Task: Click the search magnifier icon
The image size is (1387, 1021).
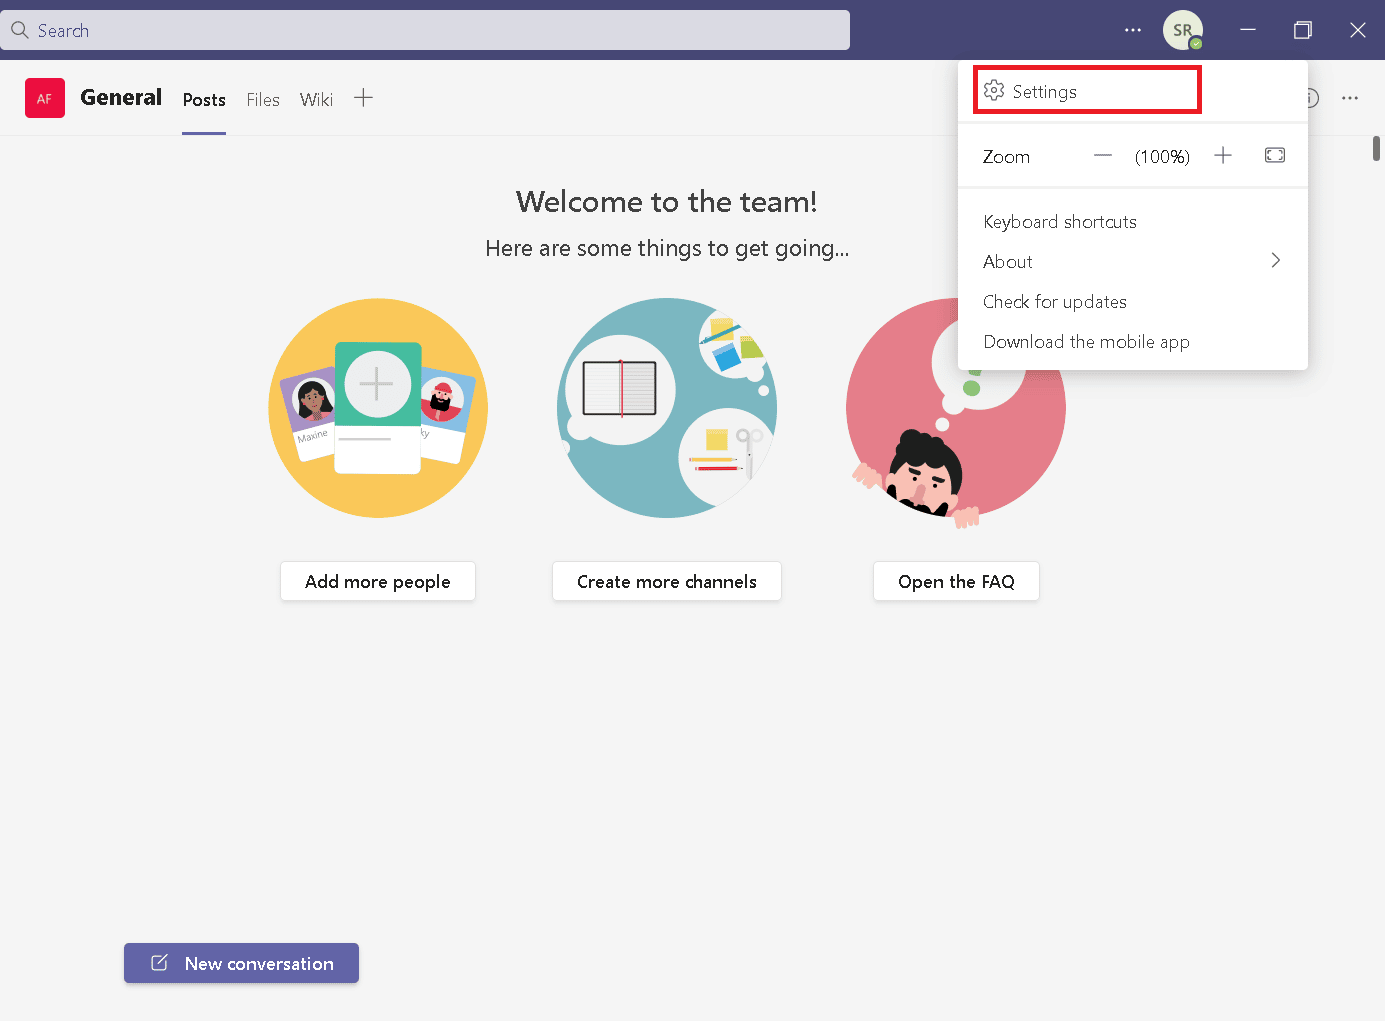Action: pos(19,30)
